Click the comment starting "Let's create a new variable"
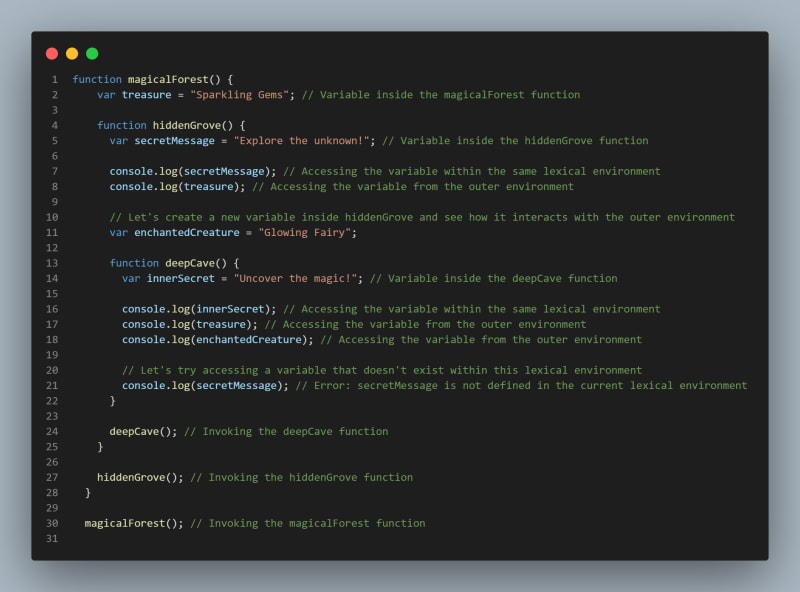Viewport: 800px width, 592px height. (422, 217)
